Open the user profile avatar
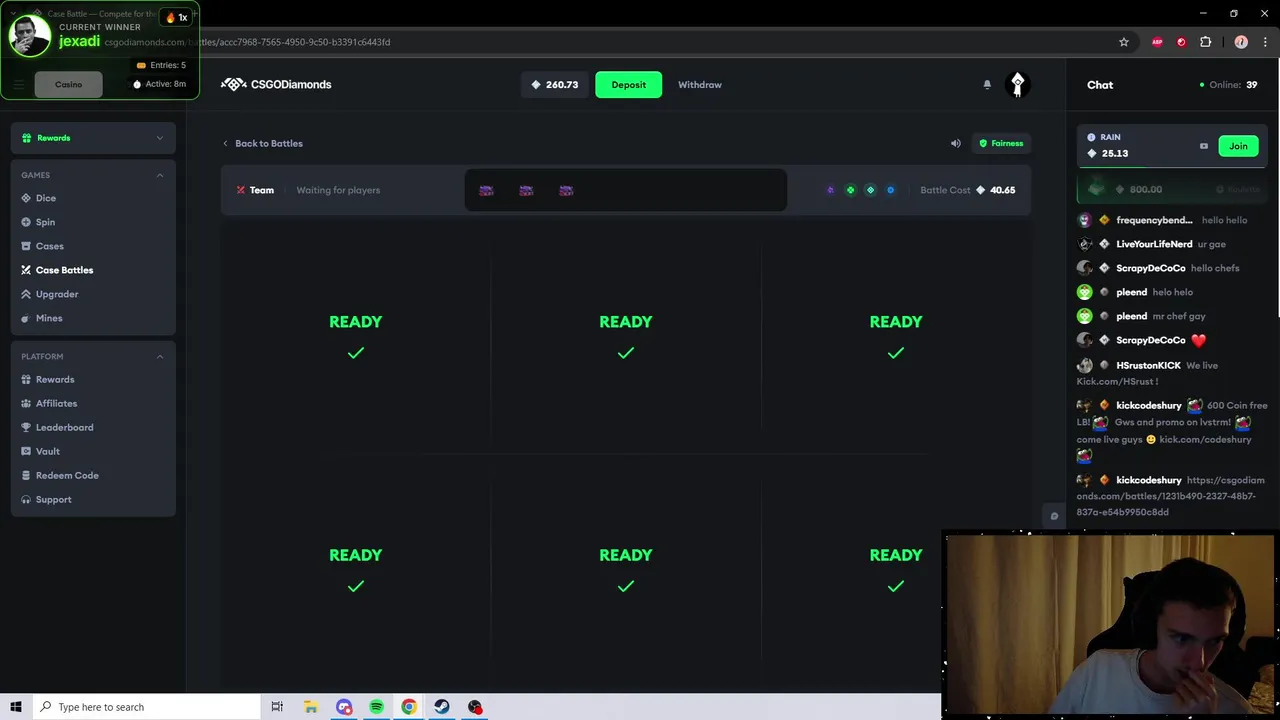The width and height of the screenshot is (1280, 720). coord(1017,85)
